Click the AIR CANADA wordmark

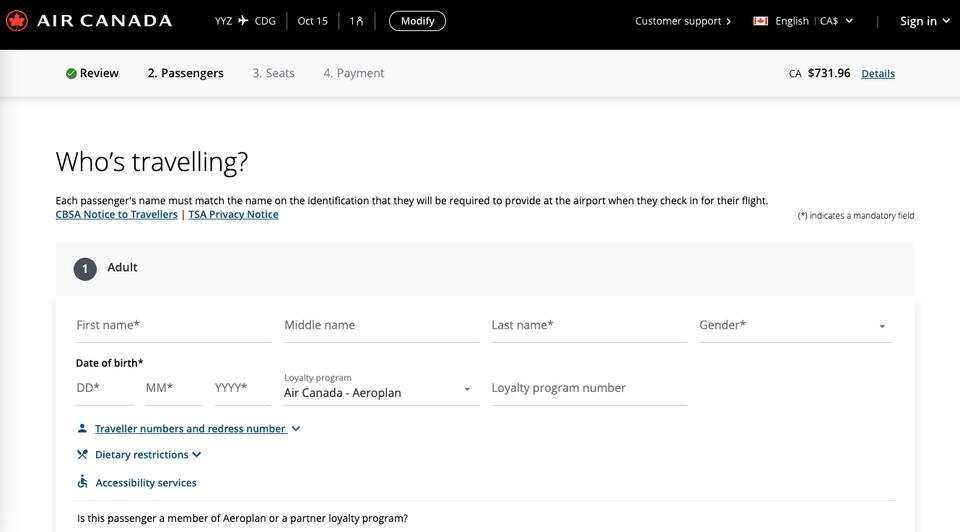[x=105, y=21]
